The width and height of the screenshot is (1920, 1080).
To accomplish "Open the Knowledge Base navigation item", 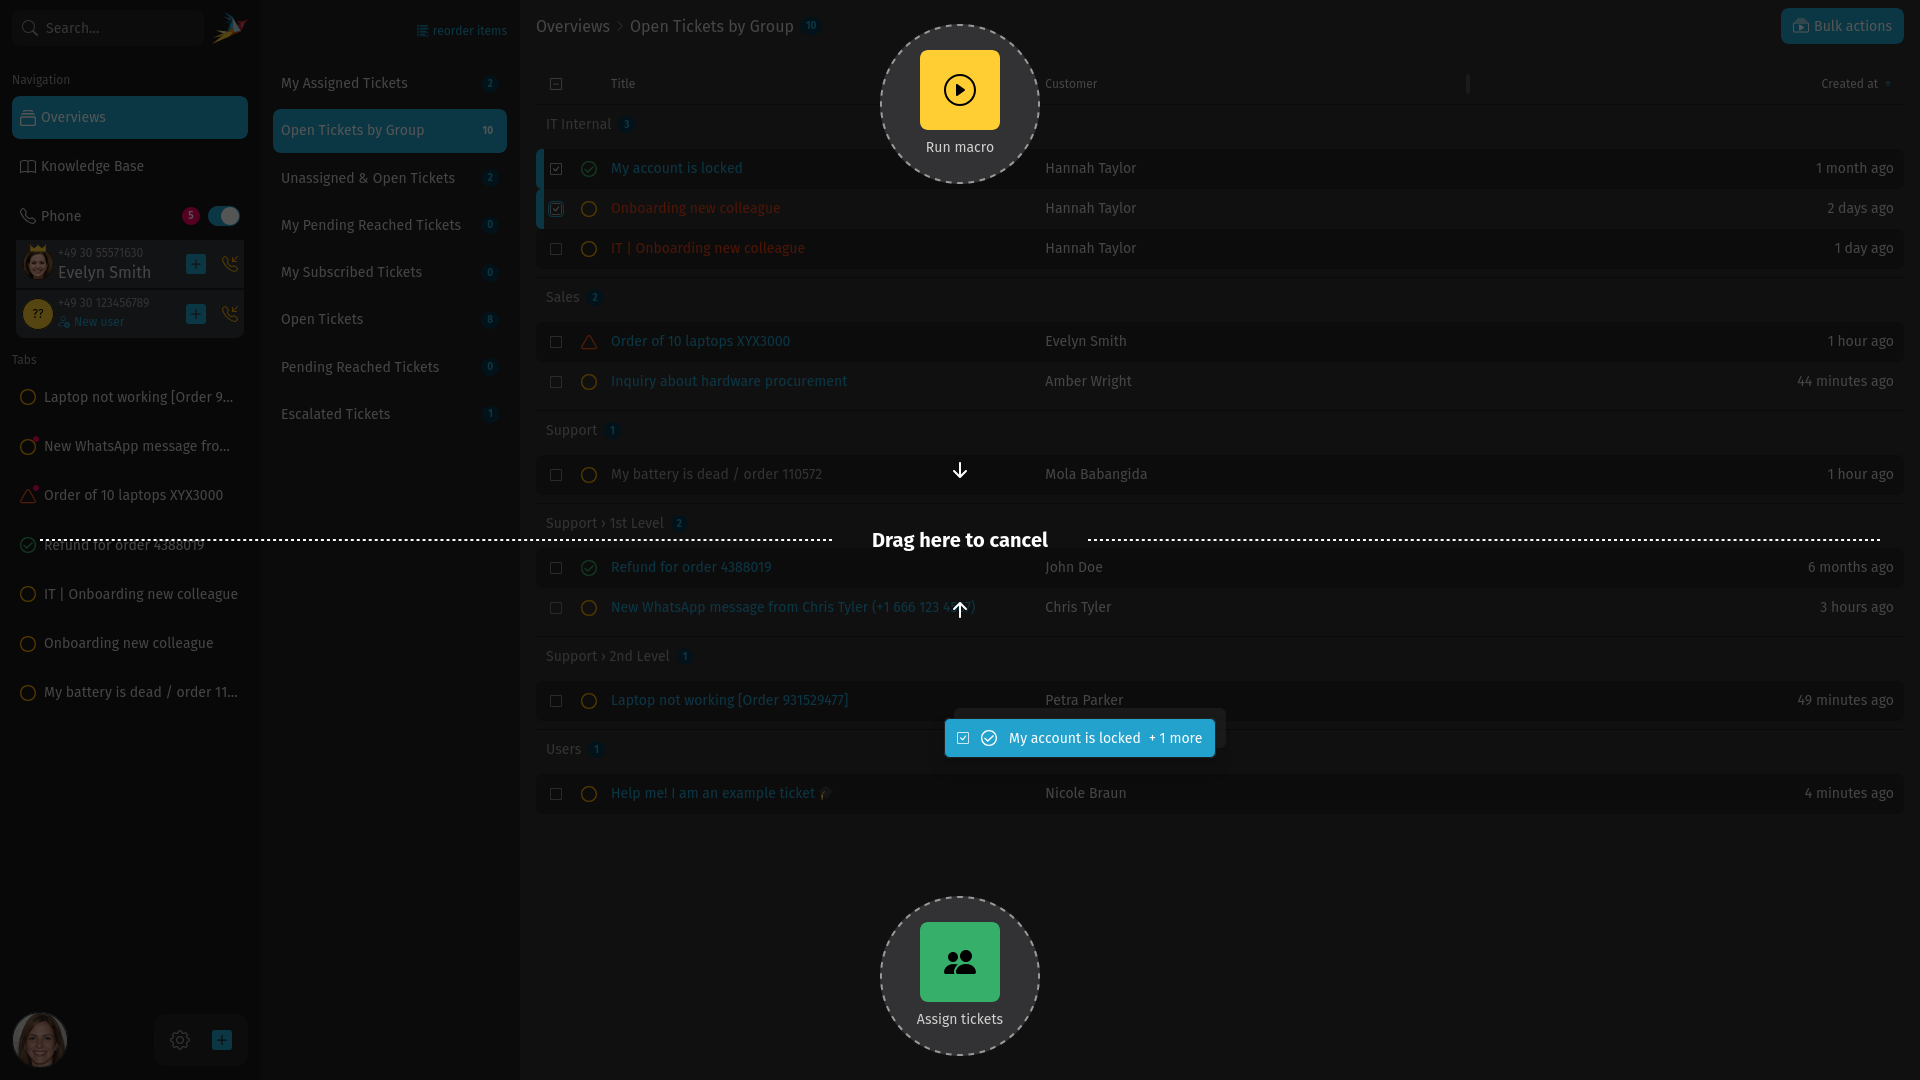I will tap(130, 166).
